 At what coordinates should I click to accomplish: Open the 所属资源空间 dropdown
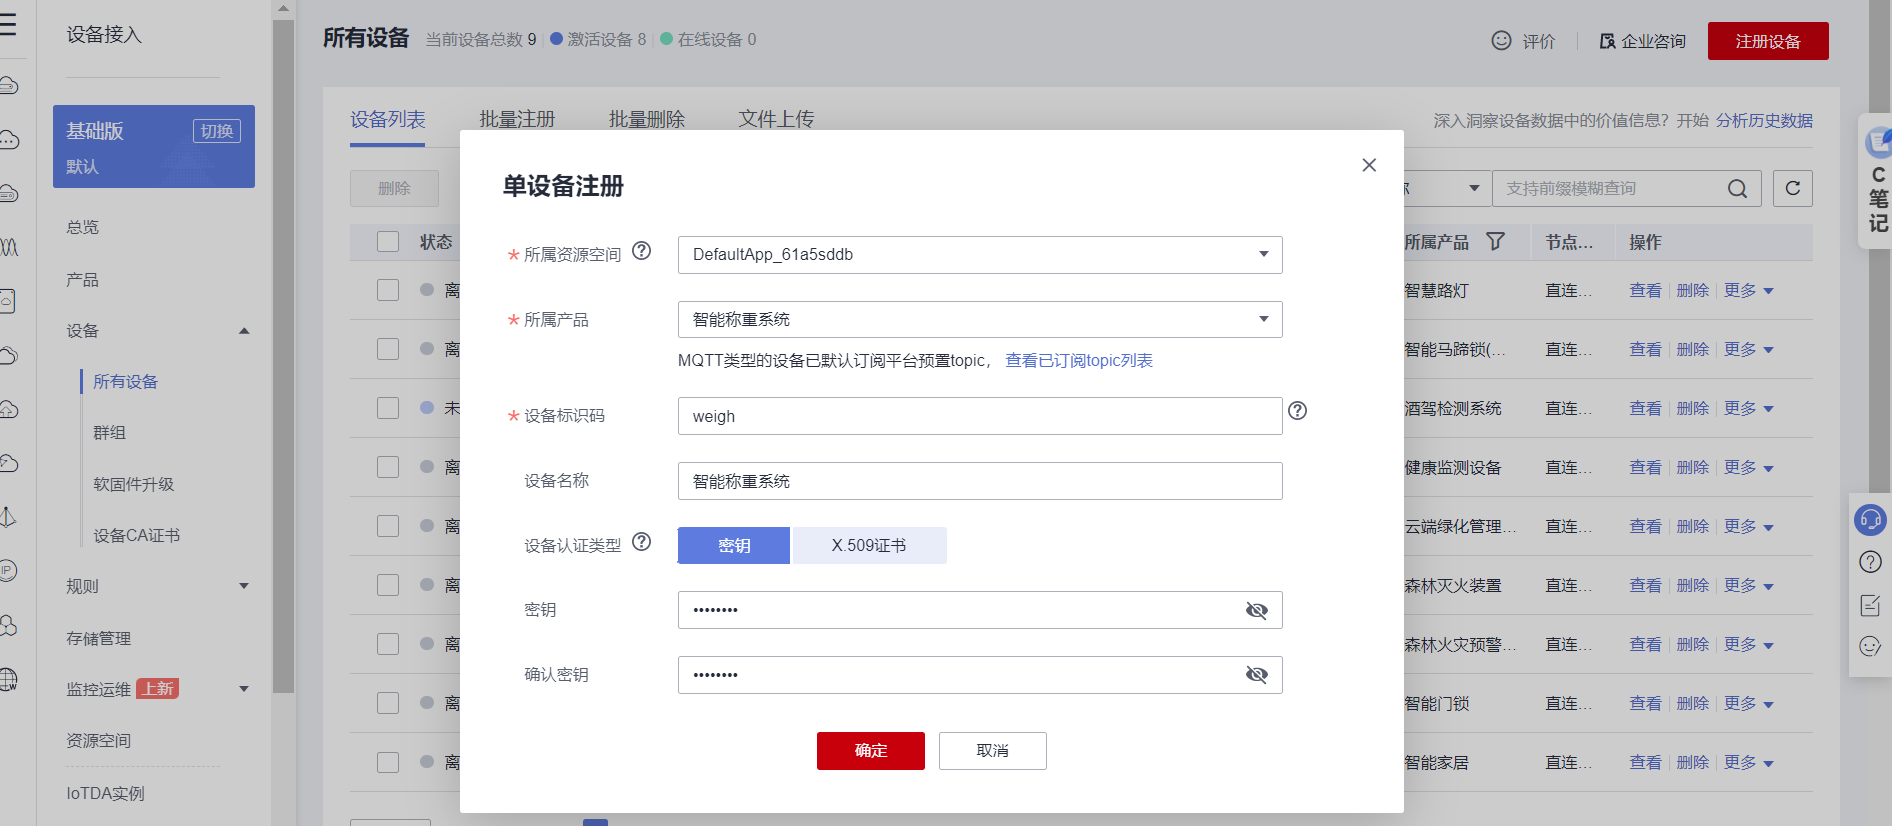pos(980,254)
